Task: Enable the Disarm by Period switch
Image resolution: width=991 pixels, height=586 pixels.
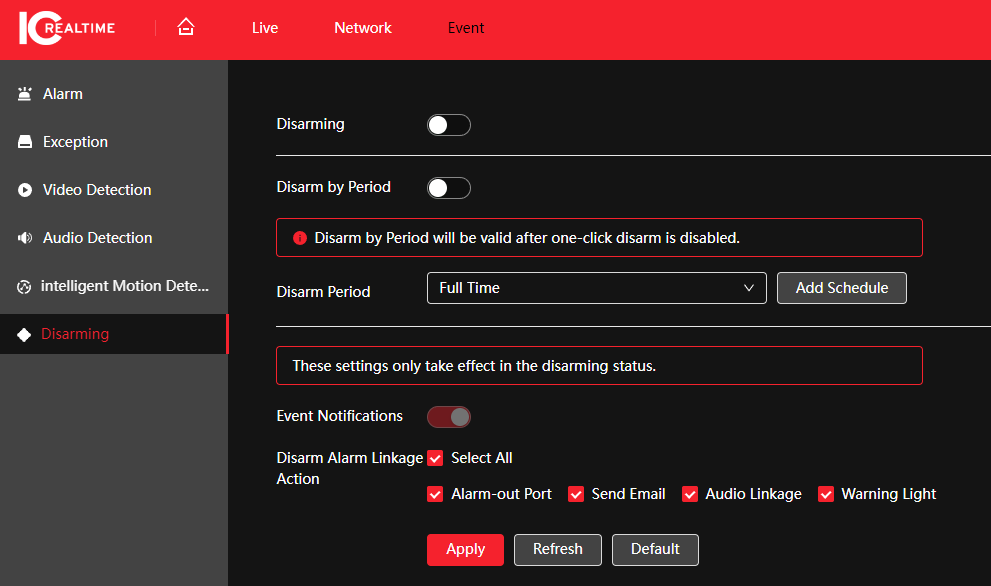Action: (449, 188)
